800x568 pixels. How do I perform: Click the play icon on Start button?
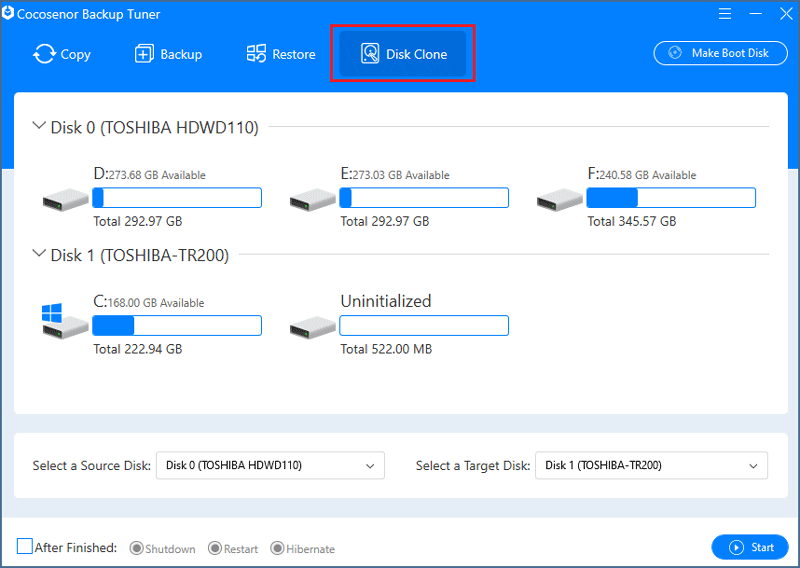pos(736,548)
